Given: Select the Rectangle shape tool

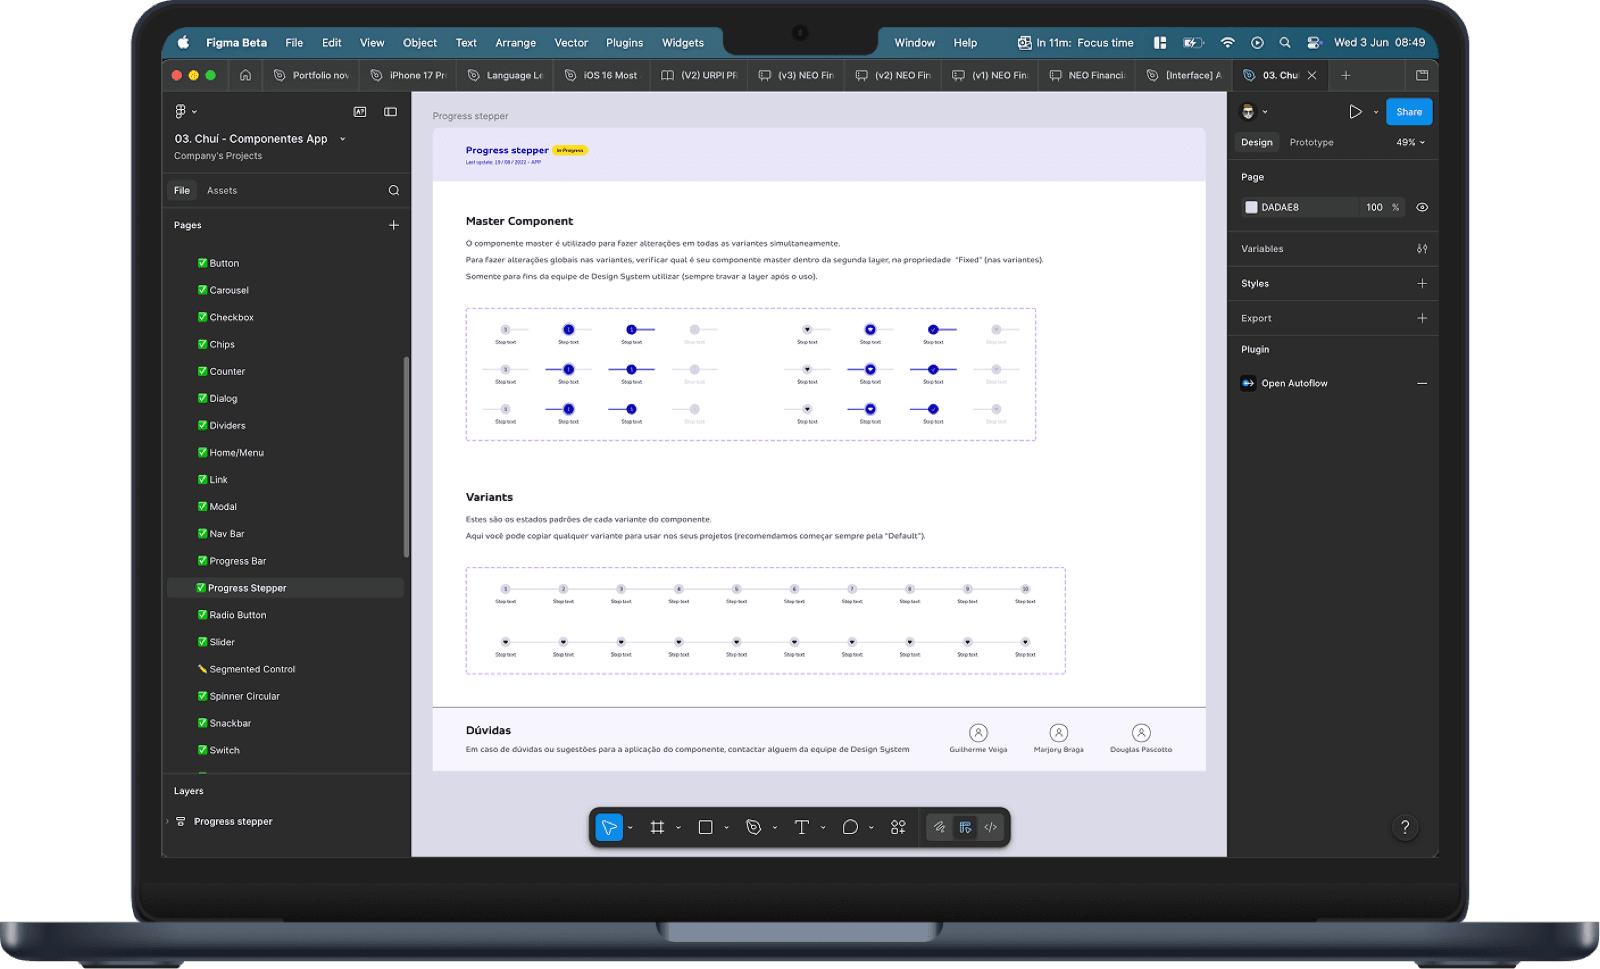Looking at the screenshot, I should coord(705,827).
